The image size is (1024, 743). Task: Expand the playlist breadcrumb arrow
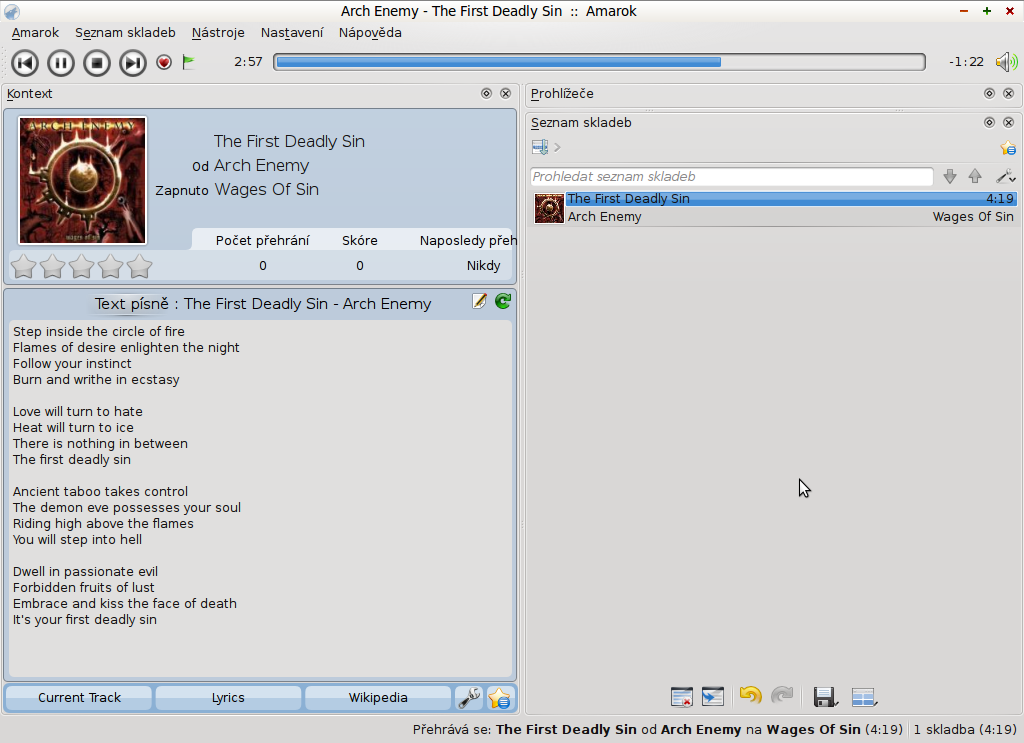[x=557, y=148]
